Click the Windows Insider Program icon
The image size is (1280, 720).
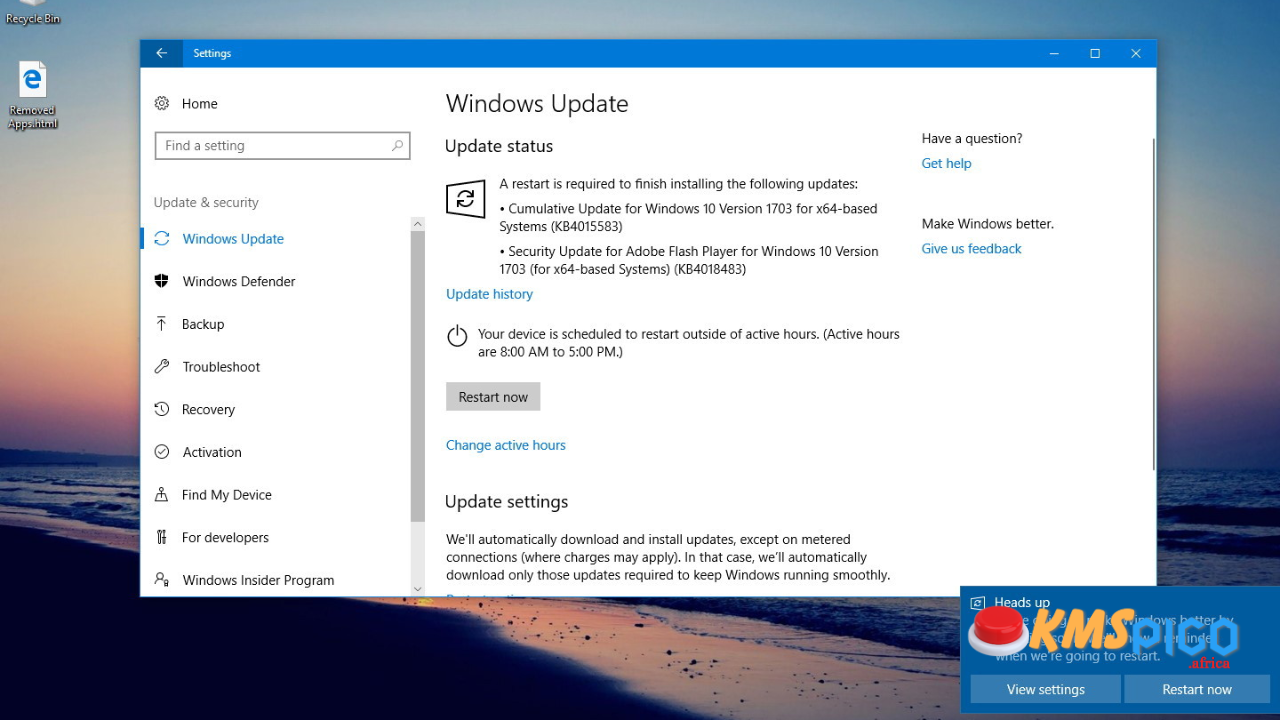click(x=162, y=580)
